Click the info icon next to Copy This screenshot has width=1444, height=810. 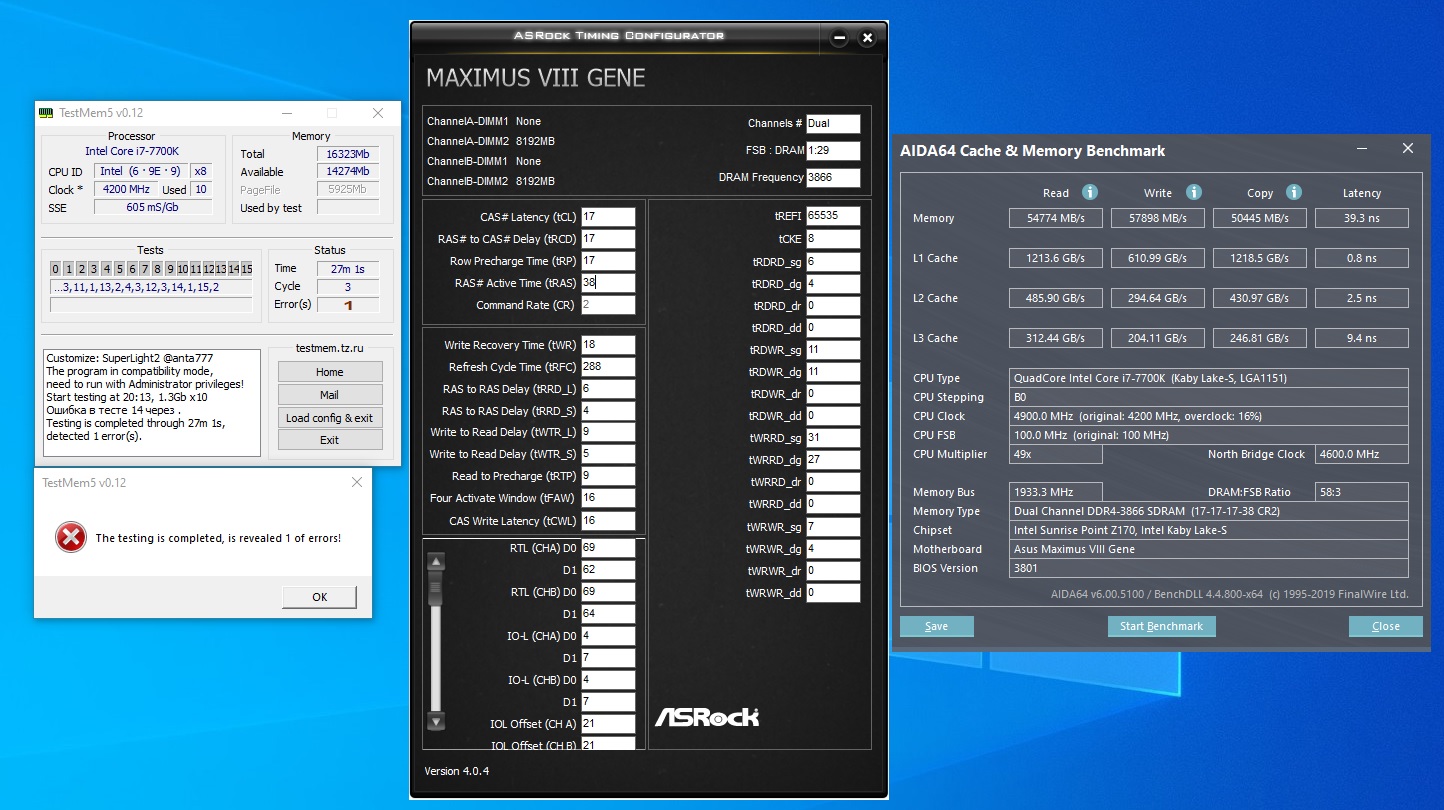(x=1294, y=192)
